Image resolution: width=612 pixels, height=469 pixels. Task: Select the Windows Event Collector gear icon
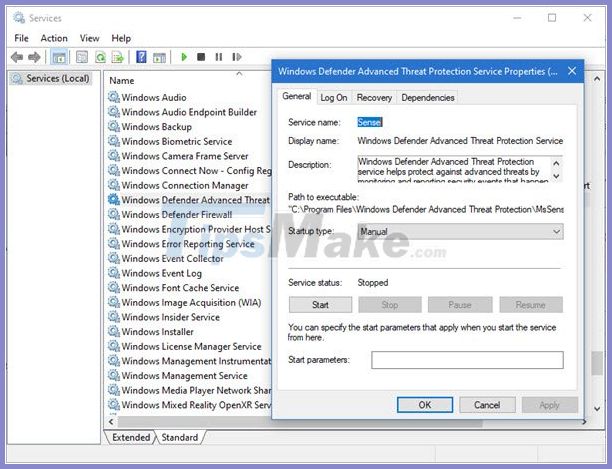[114, 258]
